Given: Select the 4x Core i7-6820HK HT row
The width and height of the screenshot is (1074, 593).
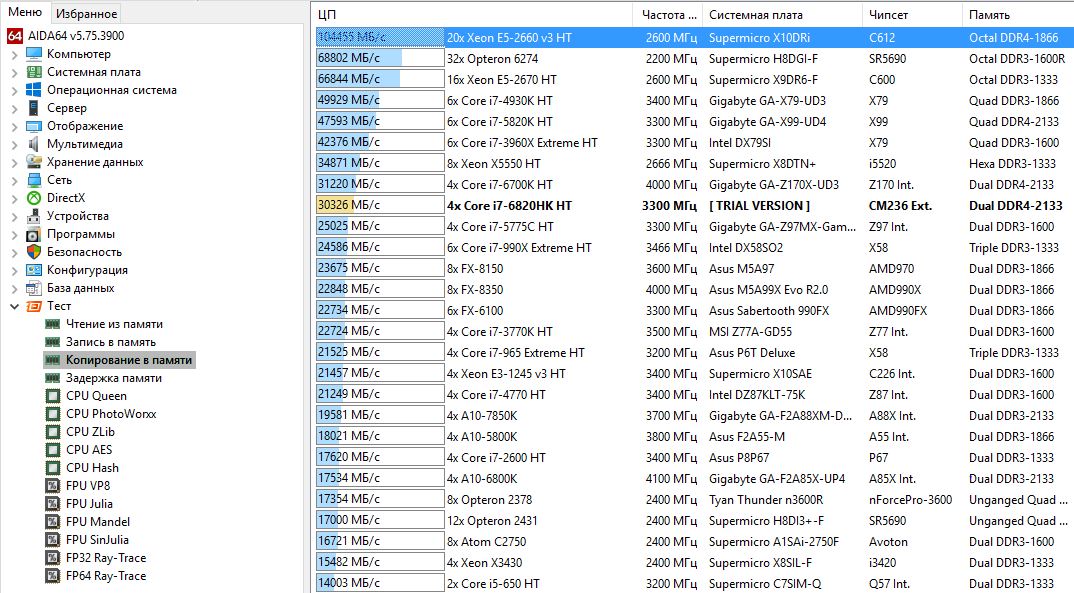Looking at the screenshot, I should (693, 205).
